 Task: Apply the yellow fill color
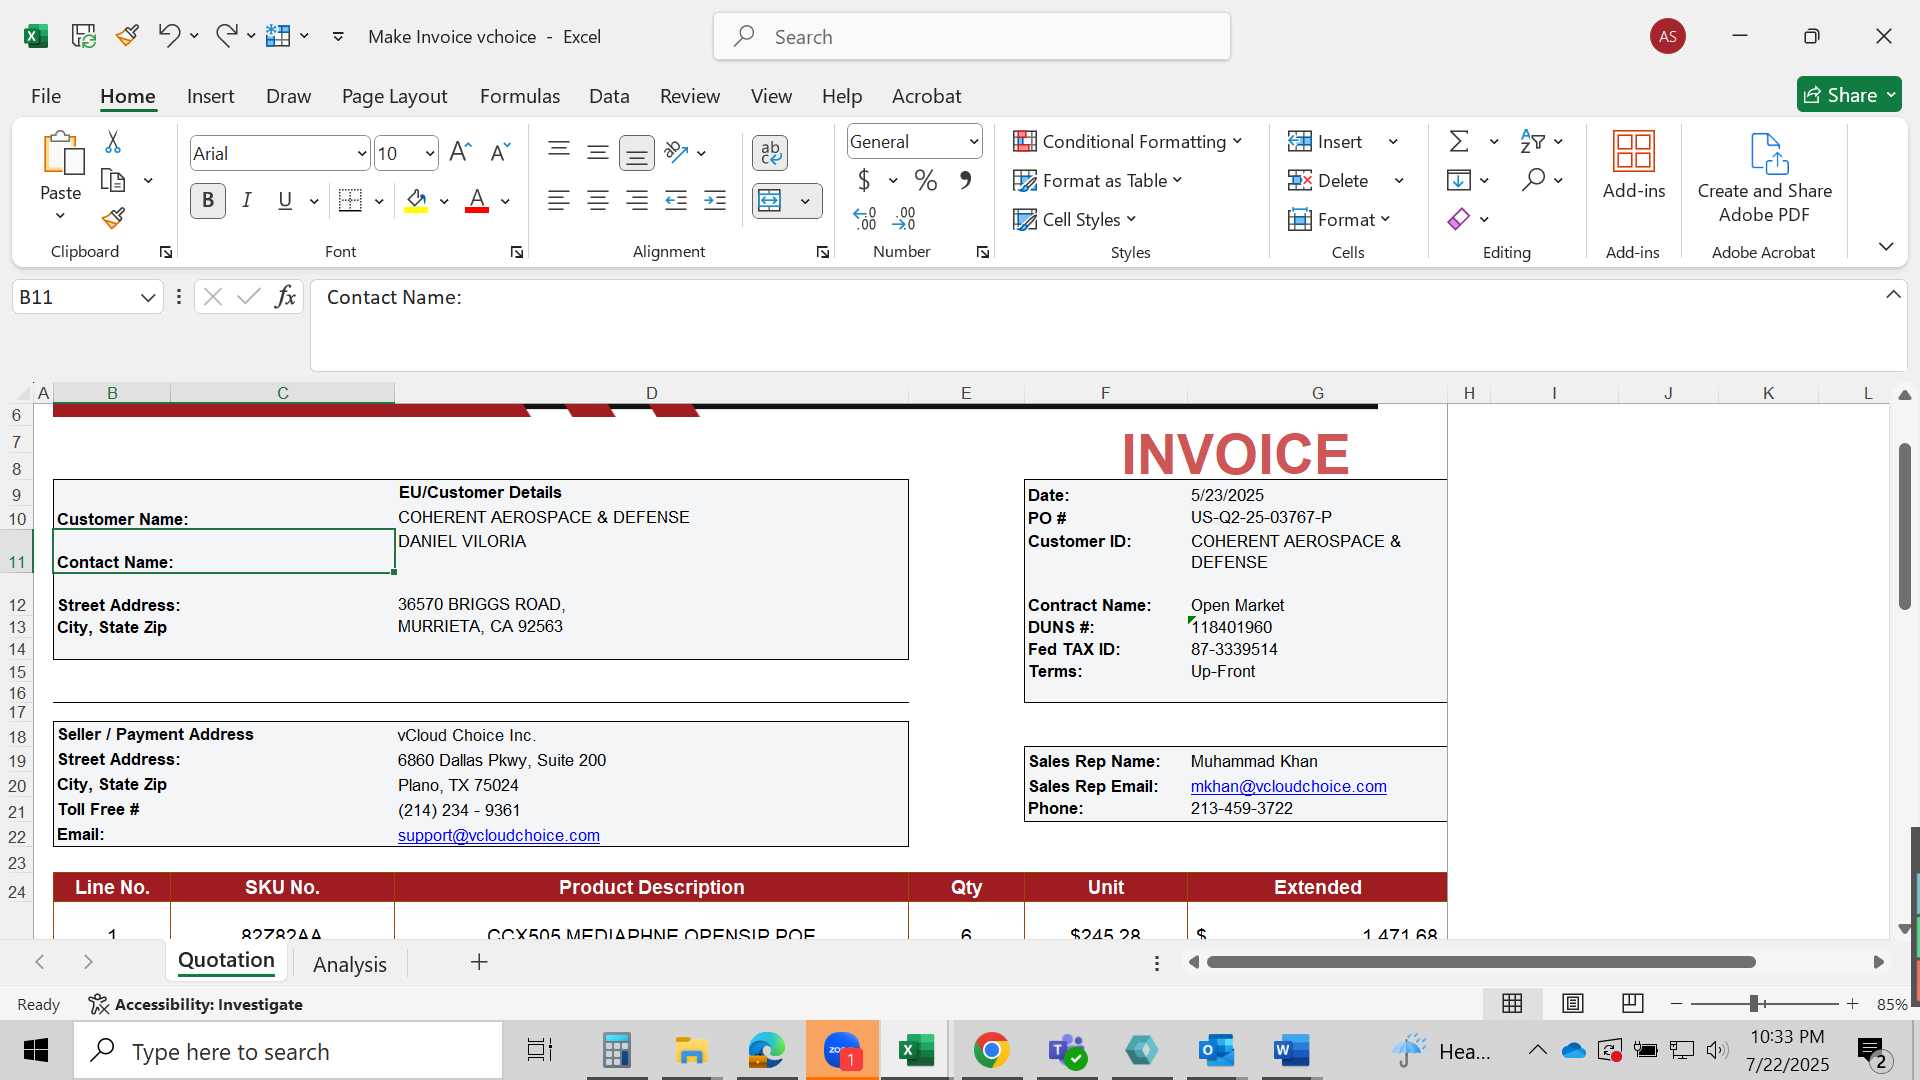point(416,201)
